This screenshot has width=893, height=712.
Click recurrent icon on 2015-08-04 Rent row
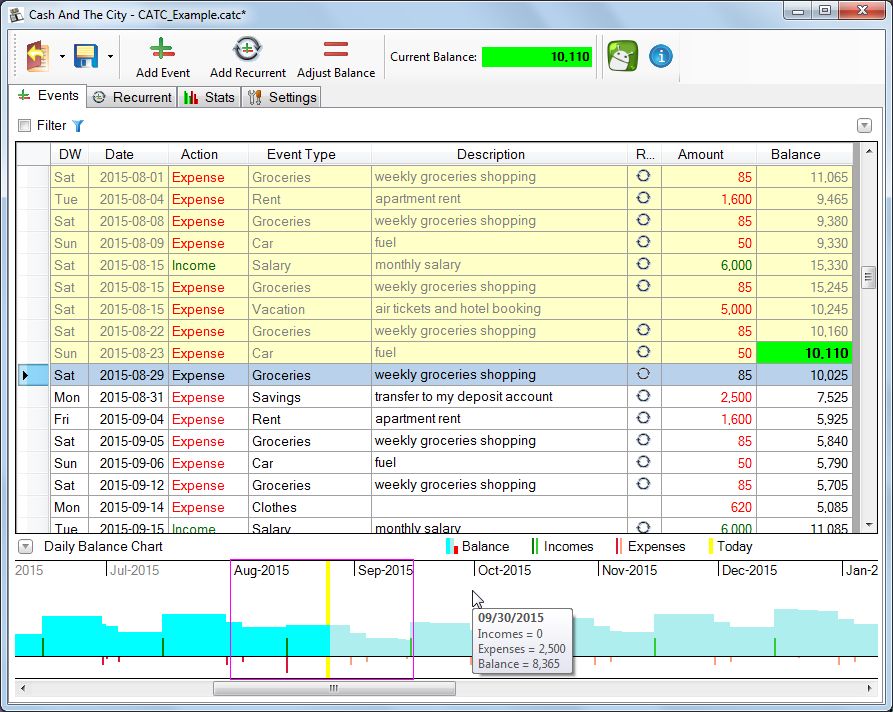coord(643,198)
